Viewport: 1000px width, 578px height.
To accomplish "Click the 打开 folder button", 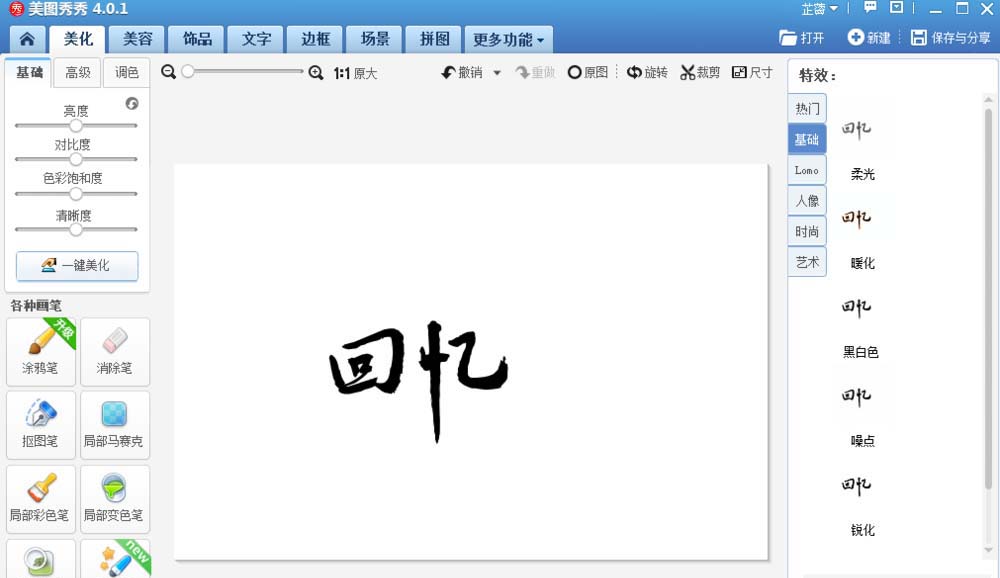I will 802,38.
